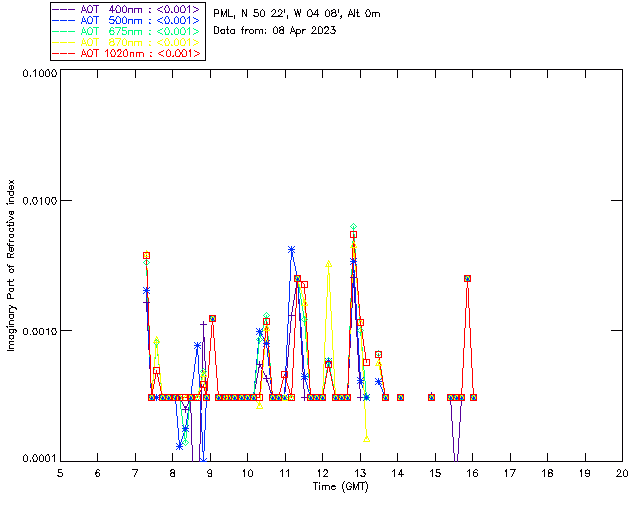Click the x-axis tick label 10
640x512 pixels.
tap(247, 473)
